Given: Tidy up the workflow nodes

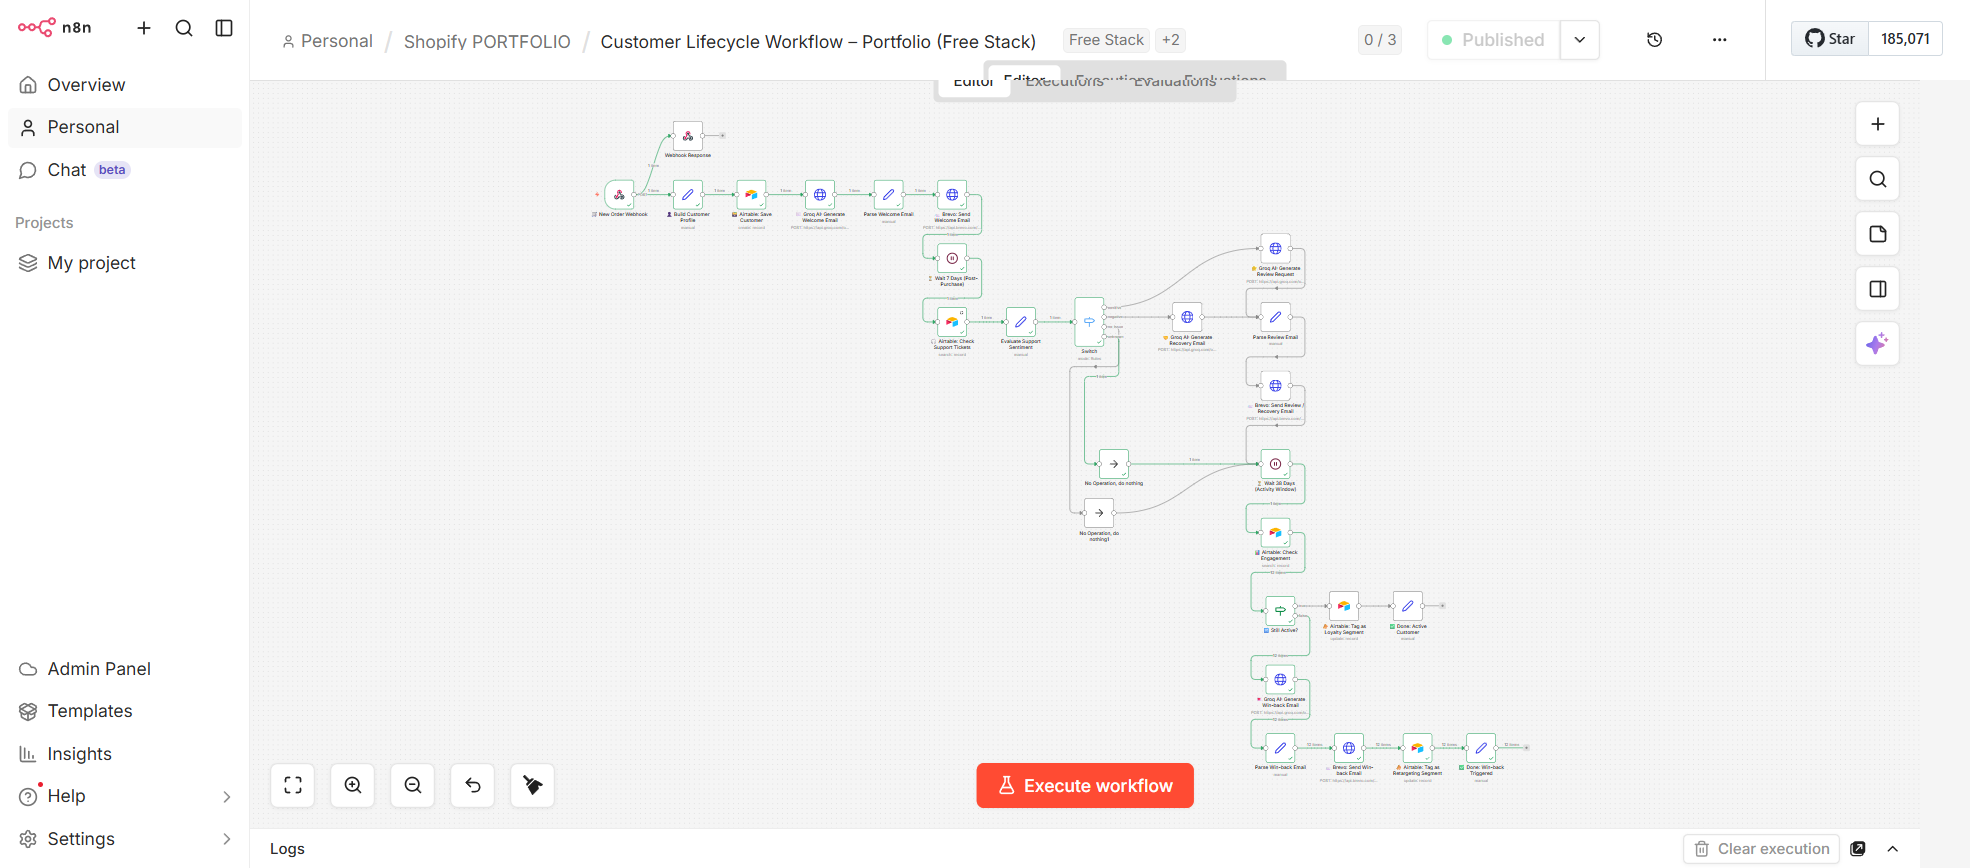Looking at the screenshot, I should pyautogui.click(x=533, y=785).
